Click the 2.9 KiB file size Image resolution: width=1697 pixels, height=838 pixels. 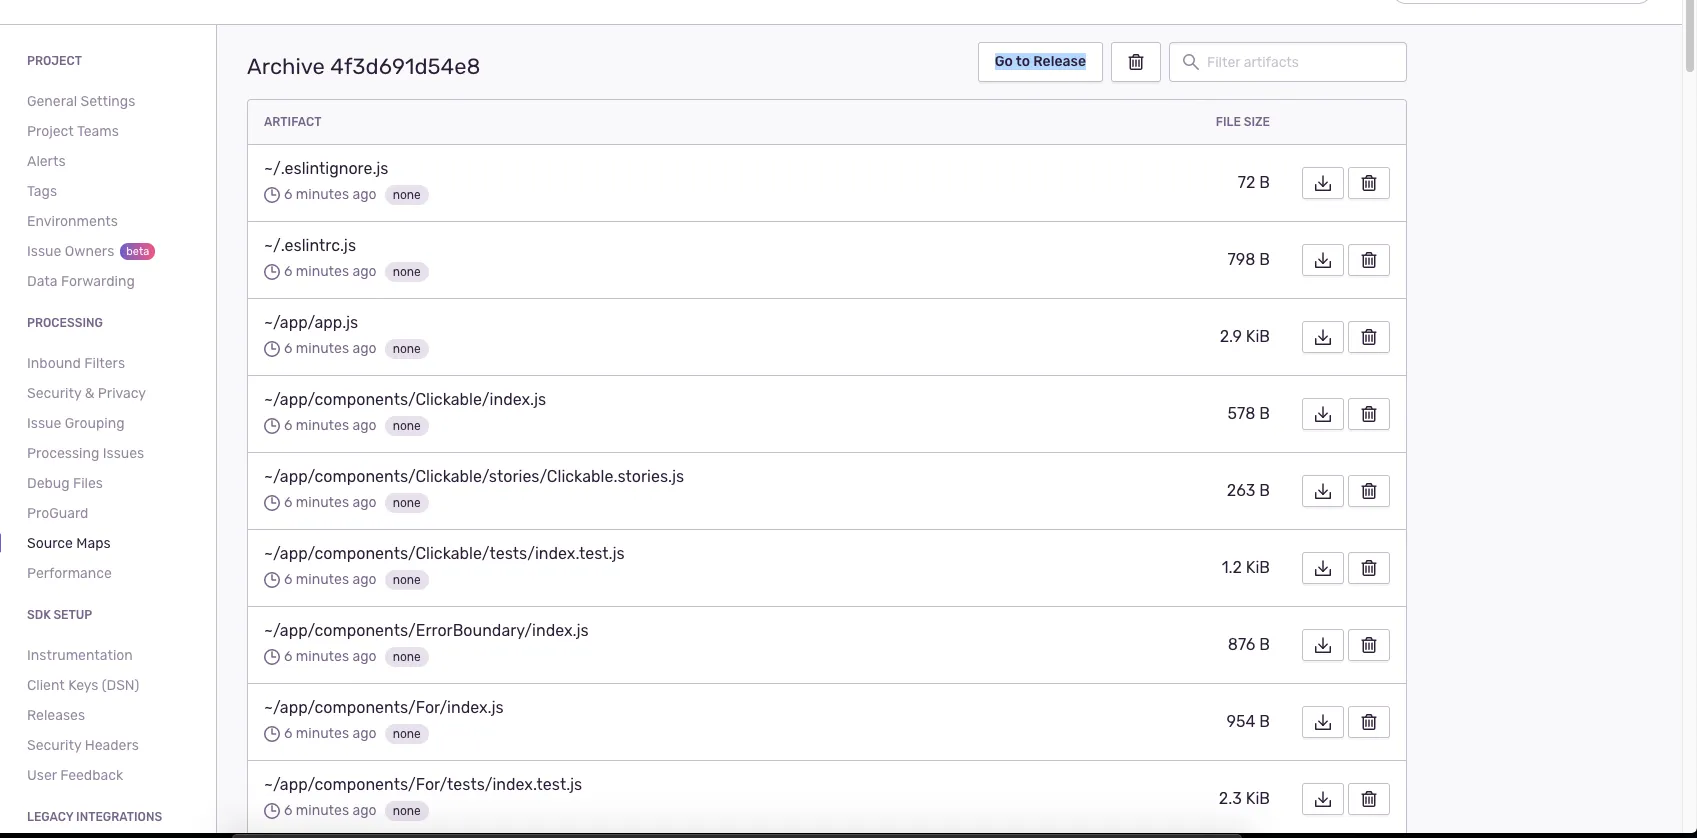[1244, 337]
